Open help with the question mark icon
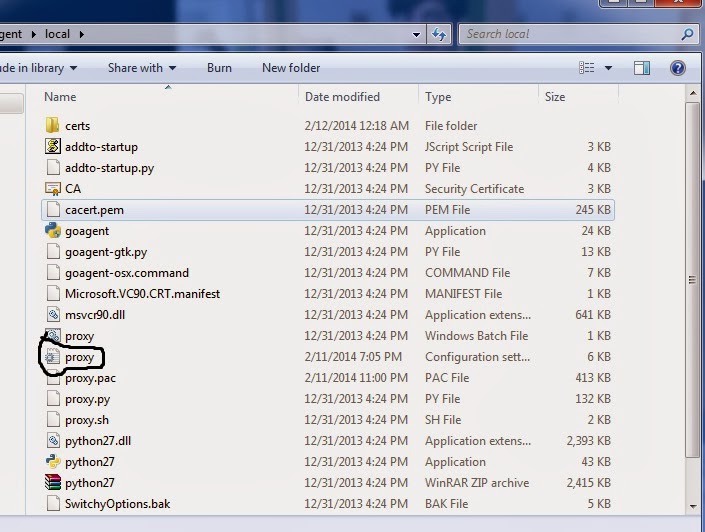 (678, 68)
